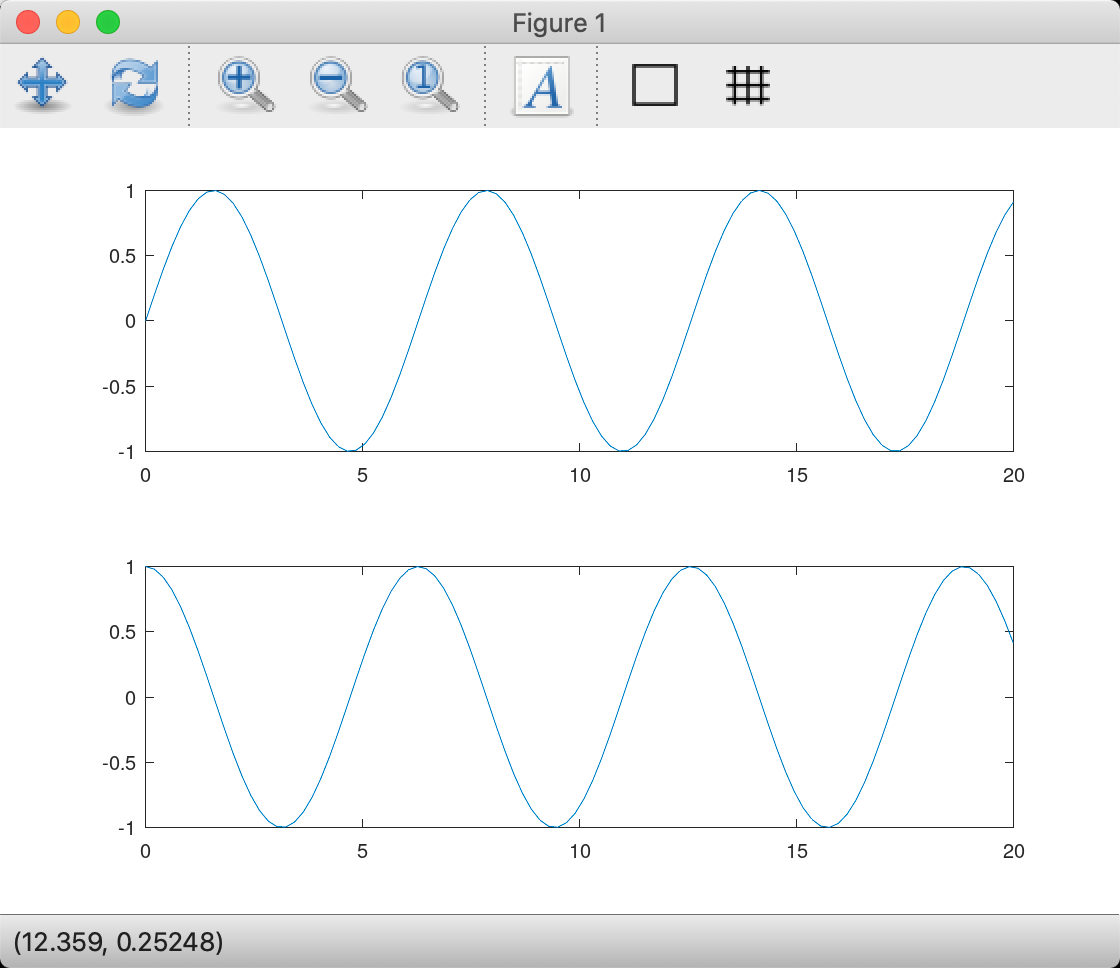
Task: Select the Pan tool icon
Action: (x=42, y=86)
